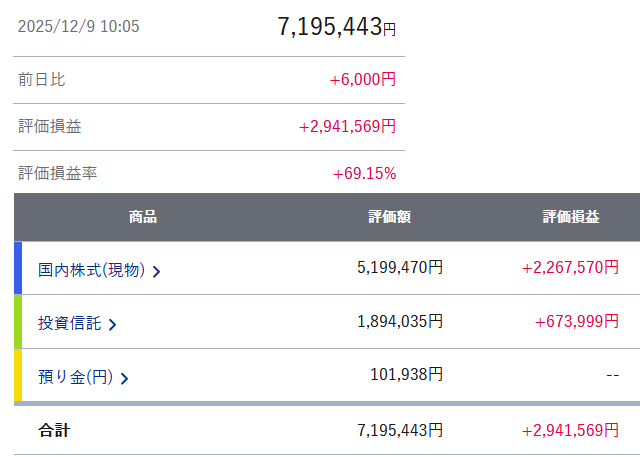
Task: Select the total asset amount 7,195,443円 at top
Action: tap(336, 27)
